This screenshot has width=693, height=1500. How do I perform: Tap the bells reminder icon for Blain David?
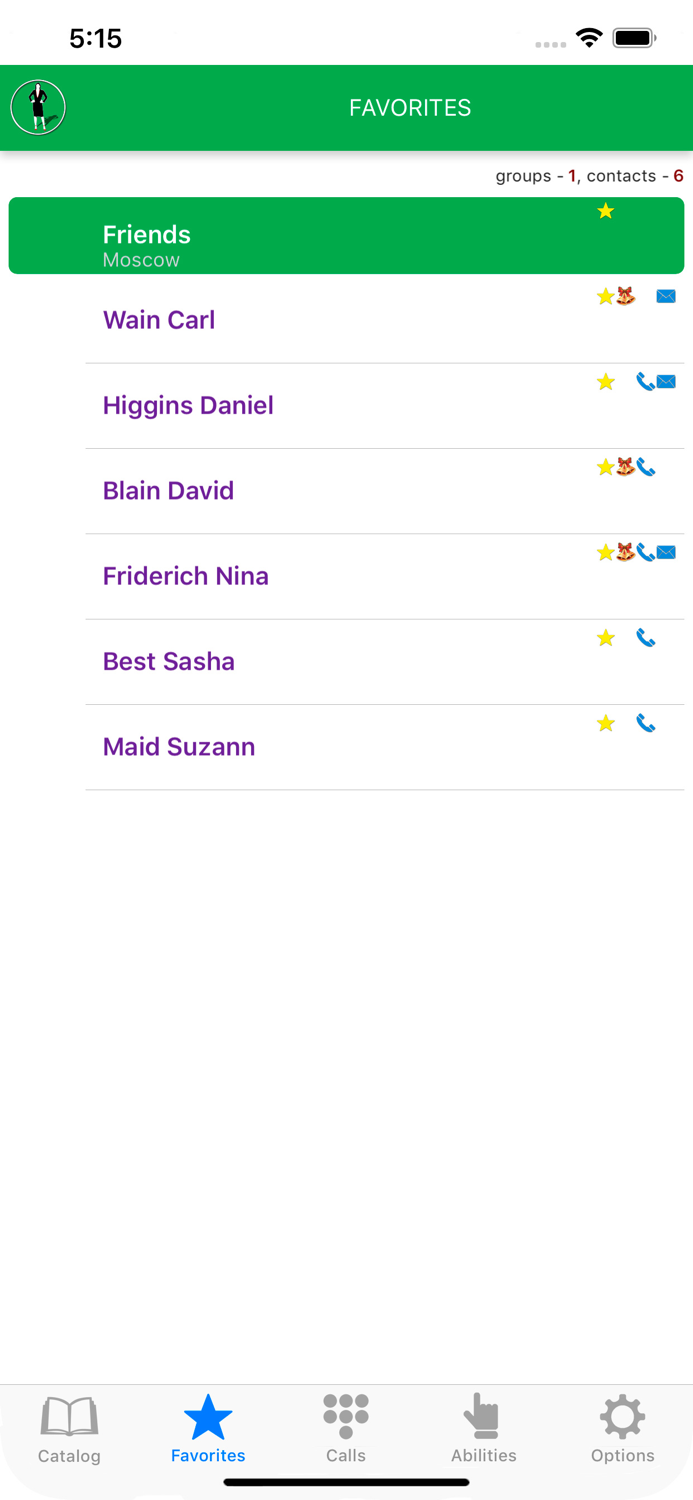623,467
